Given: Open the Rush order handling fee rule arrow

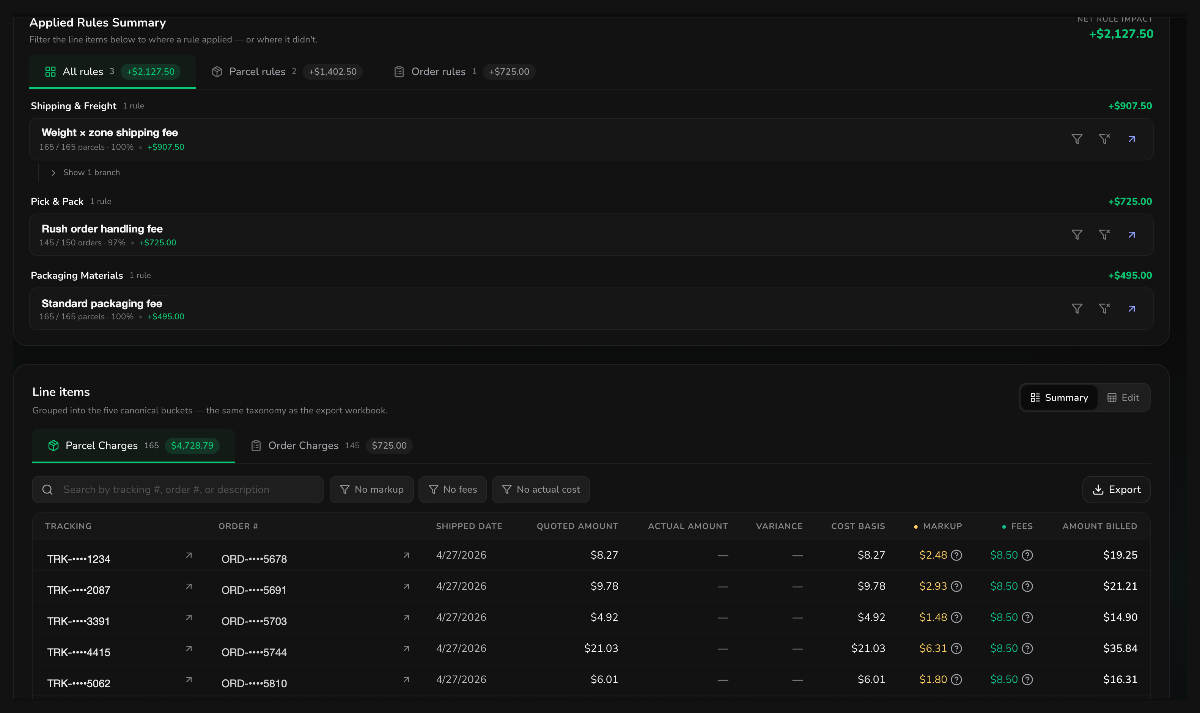Looking at the screenshot, I should tap(1132, 235).
